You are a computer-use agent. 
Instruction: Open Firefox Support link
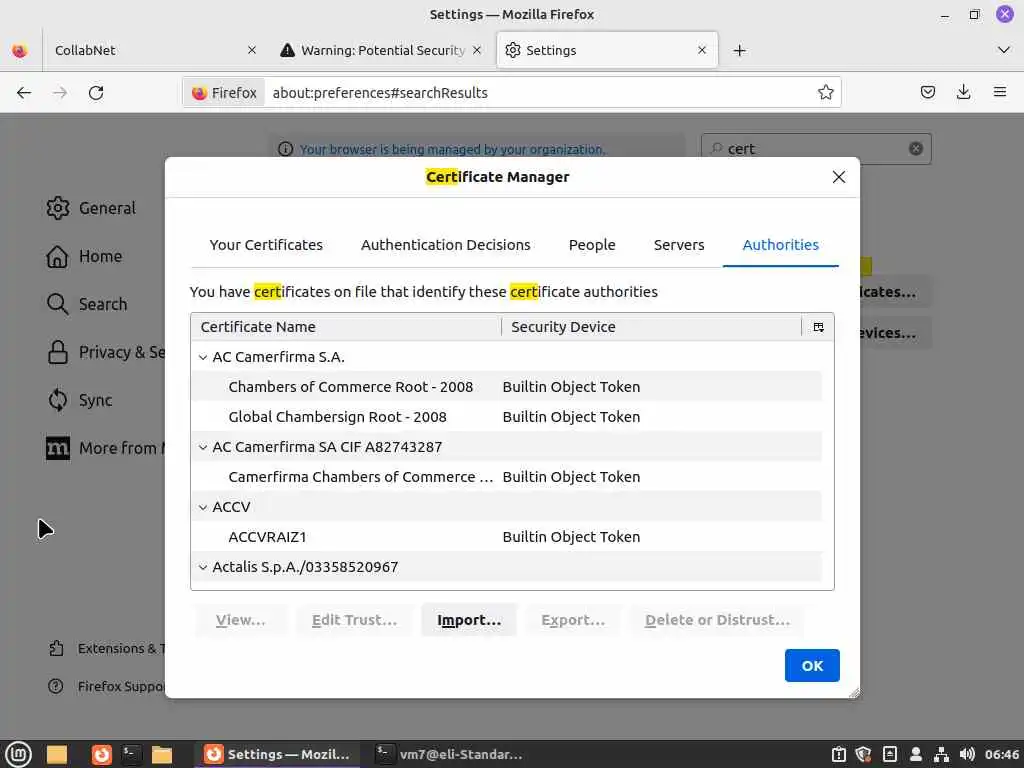(106, 686)
